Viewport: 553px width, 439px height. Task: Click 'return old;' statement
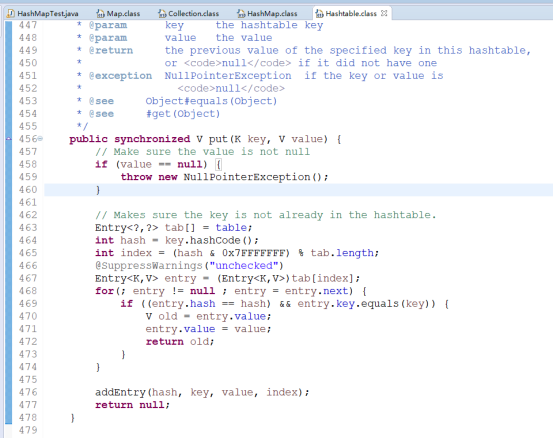pyautogui.click(x=180, y=342)
